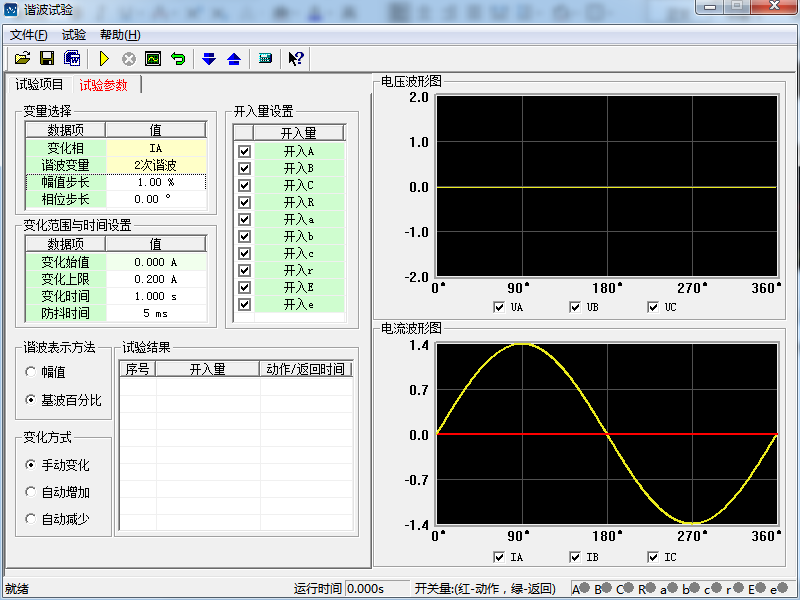This screenshot has width=800, height=600.
Task: Click the green waveform monitor icon
Action: coord(153,58)
